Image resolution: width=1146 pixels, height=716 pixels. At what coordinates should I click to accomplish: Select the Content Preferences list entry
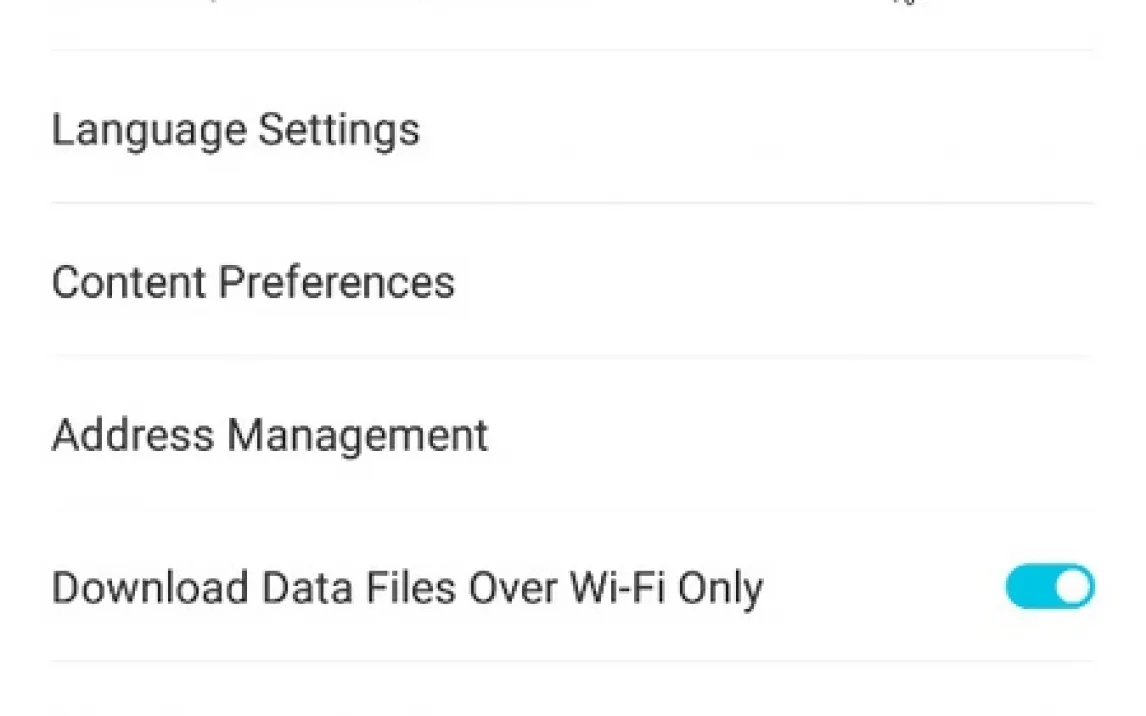[x=253, y=283]
